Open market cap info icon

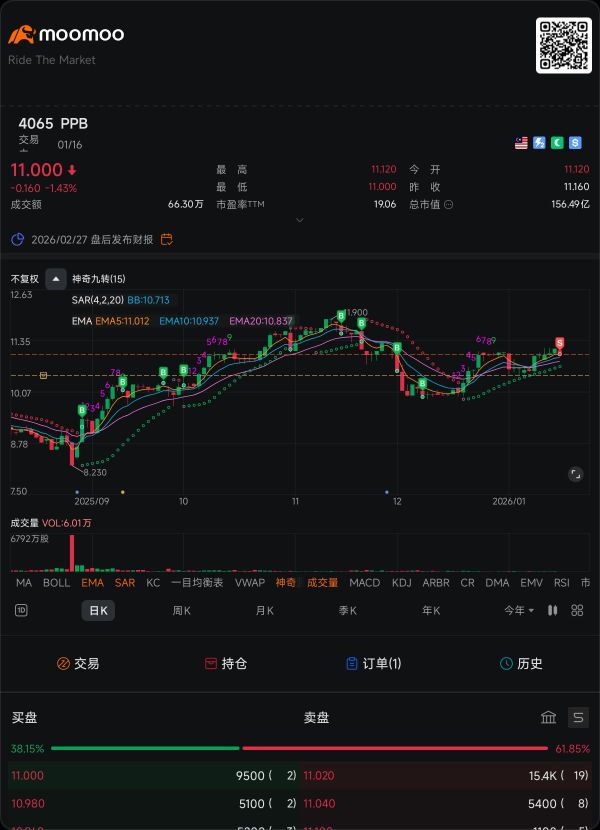449,204
